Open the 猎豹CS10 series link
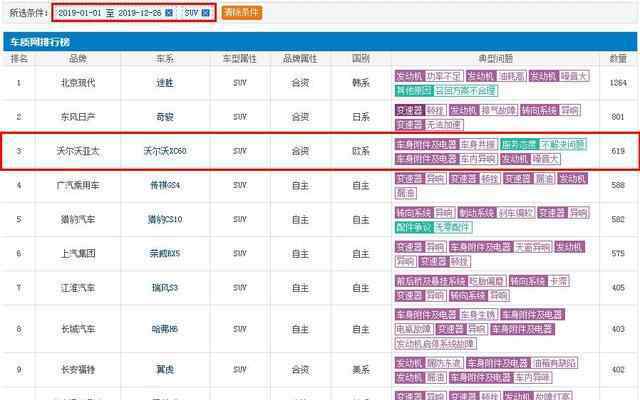This screenshot has height=400, width=640. tap(165, 220)
